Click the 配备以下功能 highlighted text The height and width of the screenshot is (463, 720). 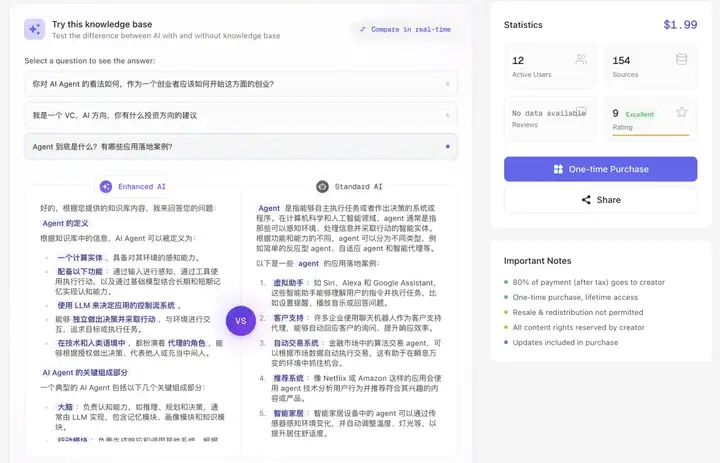(80, 271)
